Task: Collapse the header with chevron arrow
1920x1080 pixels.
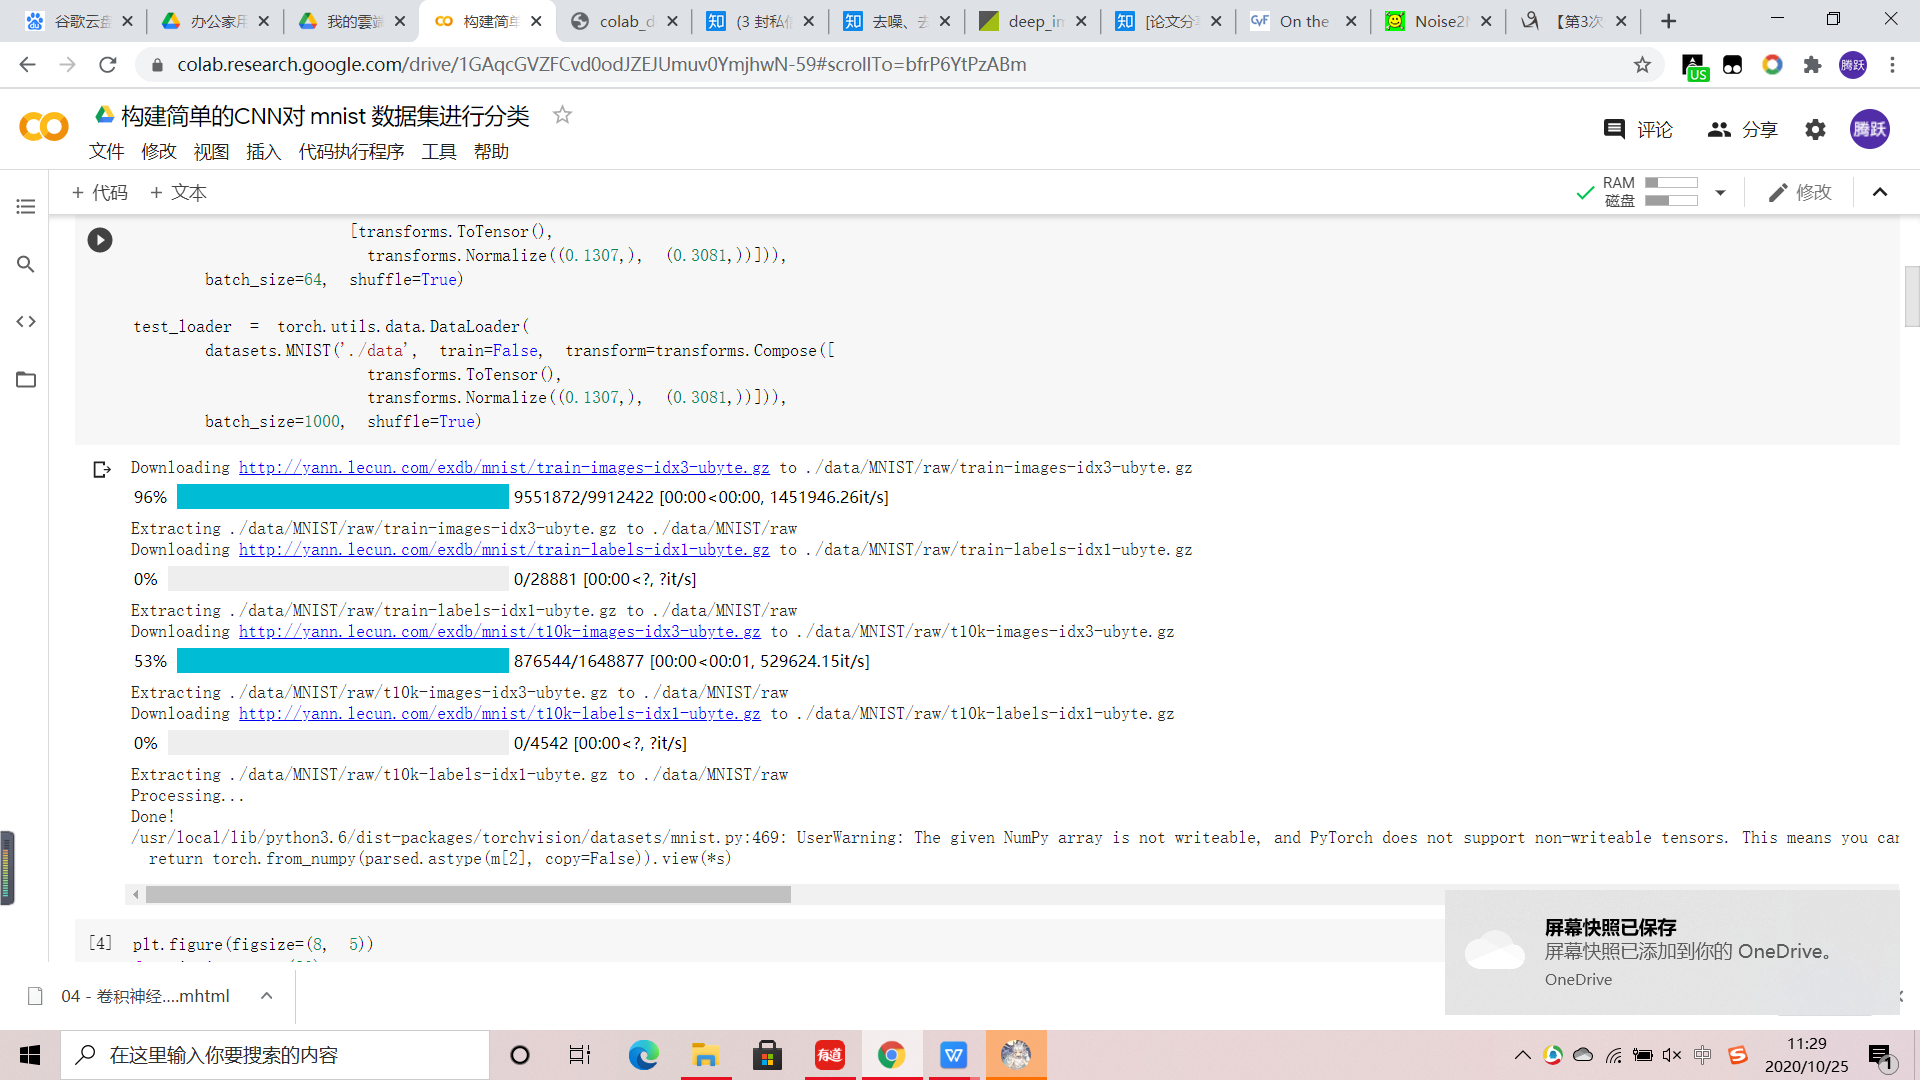Action: coord(1880,193)
